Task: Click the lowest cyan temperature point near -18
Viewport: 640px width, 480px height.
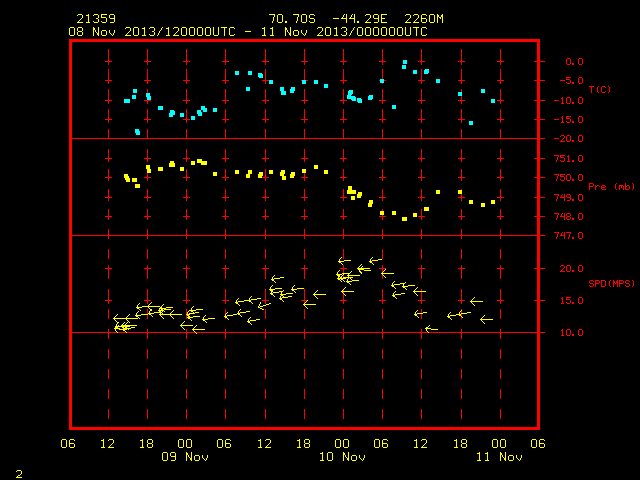Action: (x=138, y=132)
